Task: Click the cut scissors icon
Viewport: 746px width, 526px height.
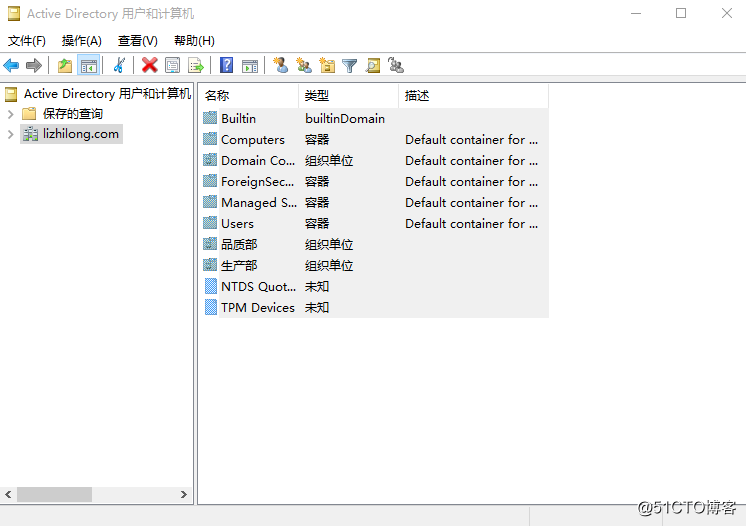Action: coord(119,65)
